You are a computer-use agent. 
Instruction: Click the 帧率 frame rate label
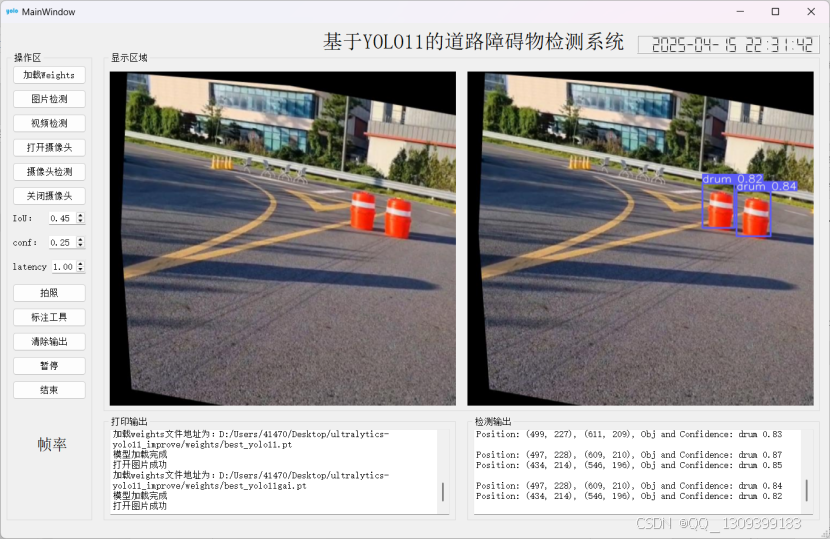pyautogui.click(x=52, y=444)
